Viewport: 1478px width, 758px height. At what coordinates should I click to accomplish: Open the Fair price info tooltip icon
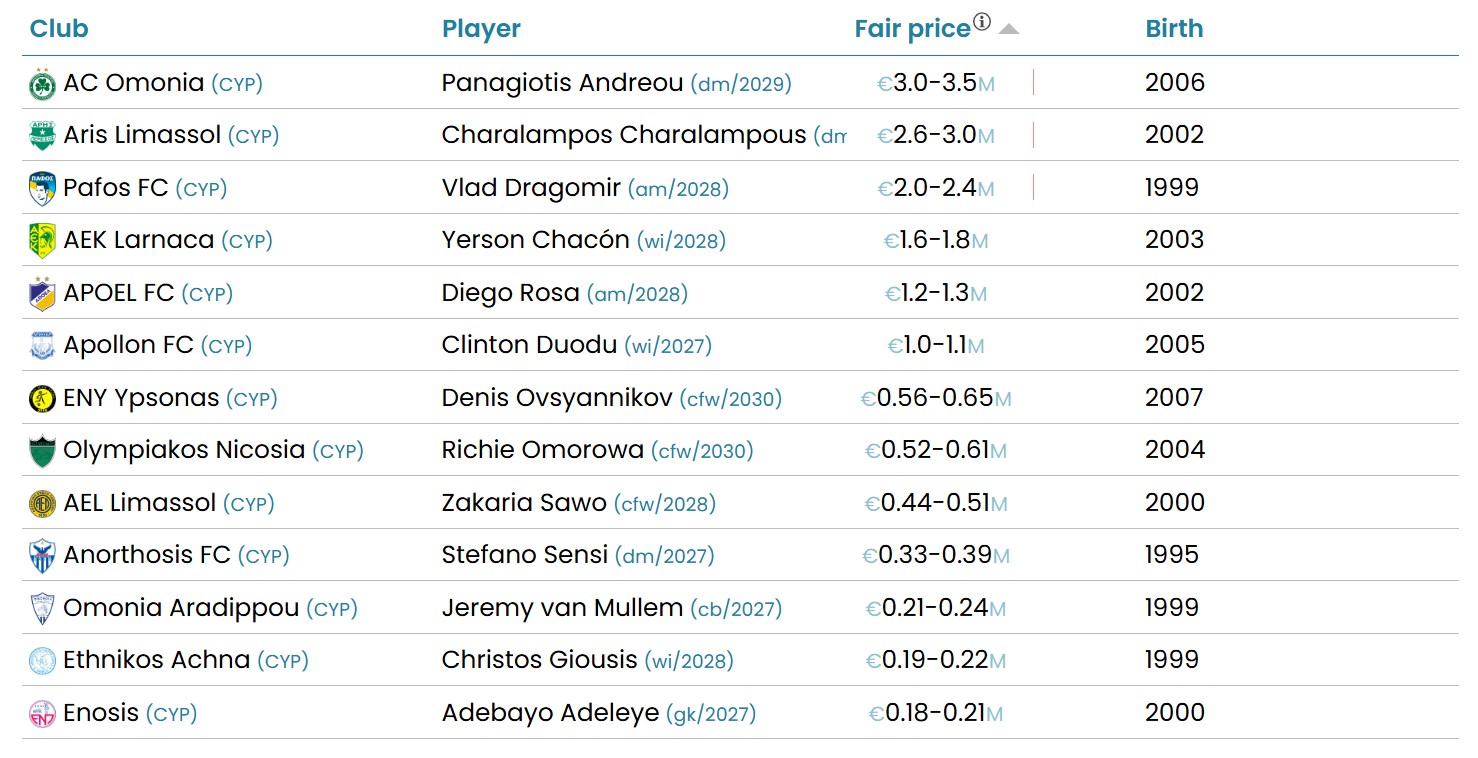tap(982, 22)
